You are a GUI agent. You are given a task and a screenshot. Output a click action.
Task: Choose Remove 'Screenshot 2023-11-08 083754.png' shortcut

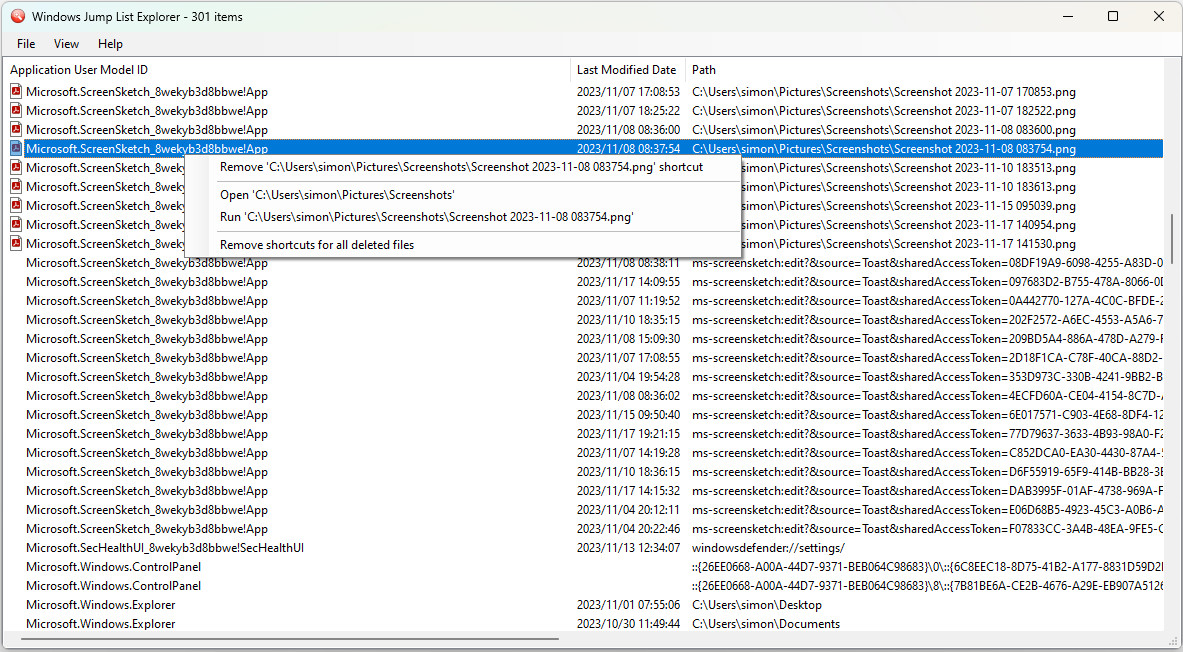point(461,167)
